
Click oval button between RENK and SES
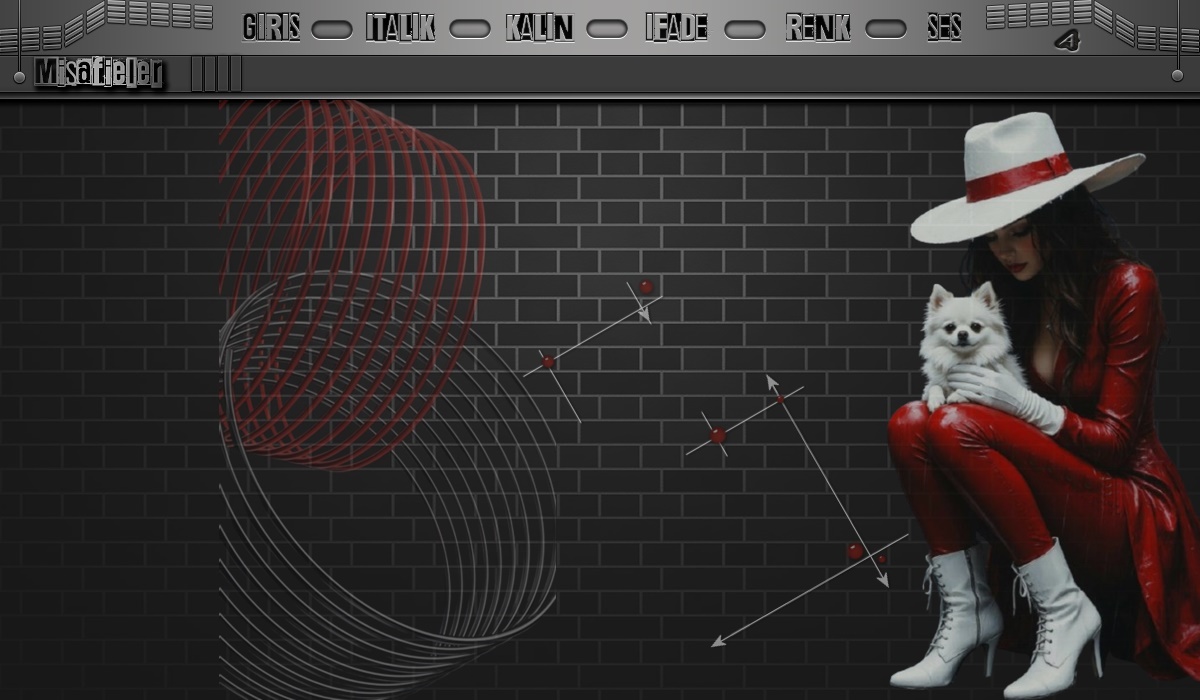tap(886, 30)
